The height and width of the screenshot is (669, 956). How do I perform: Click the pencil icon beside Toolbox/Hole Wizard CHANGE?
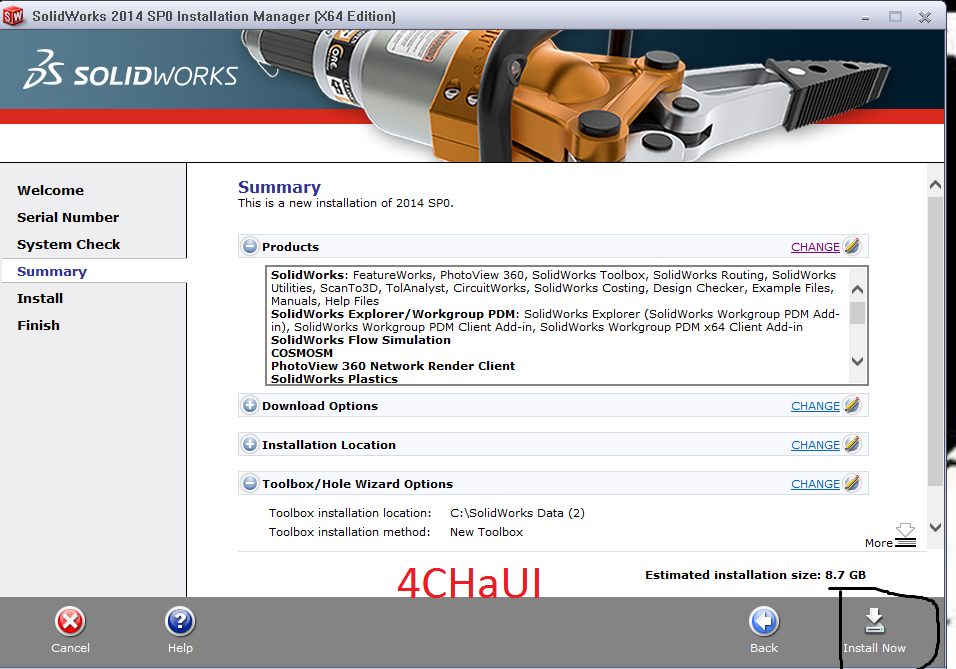pyautogui.click(x=852, y=484)
